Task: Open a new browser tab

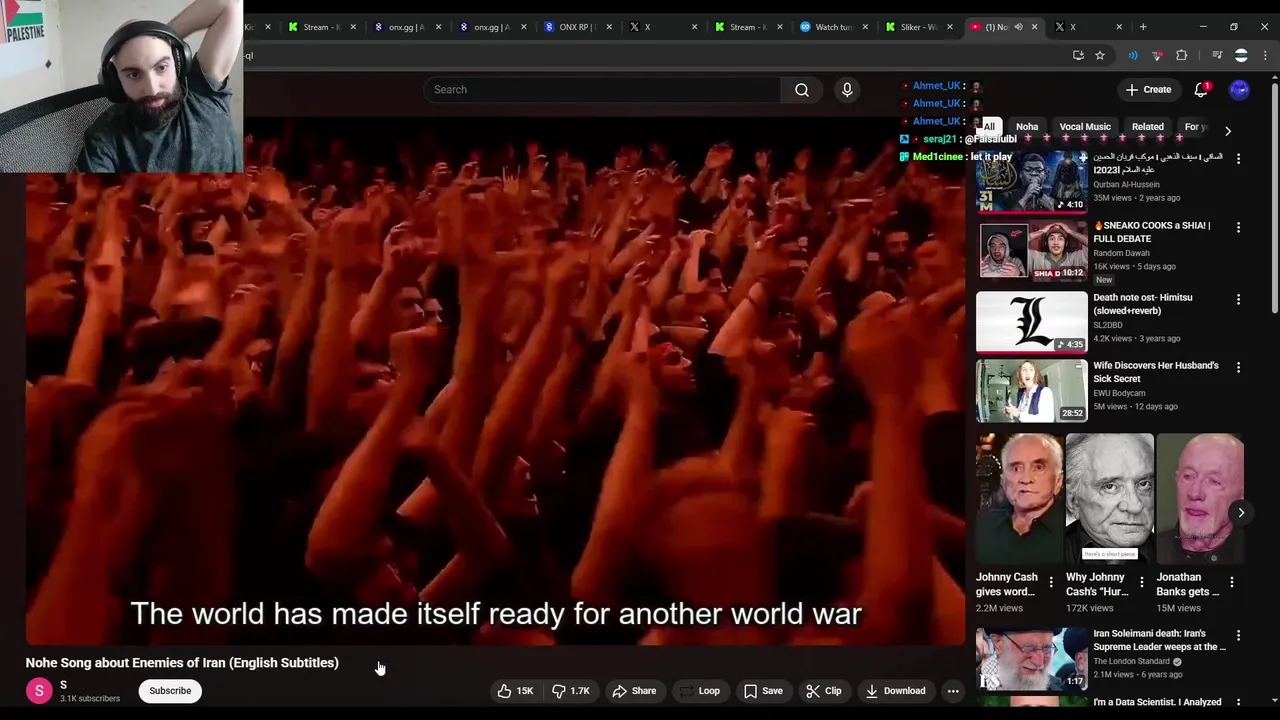Action: click(x=1143, y=27)
